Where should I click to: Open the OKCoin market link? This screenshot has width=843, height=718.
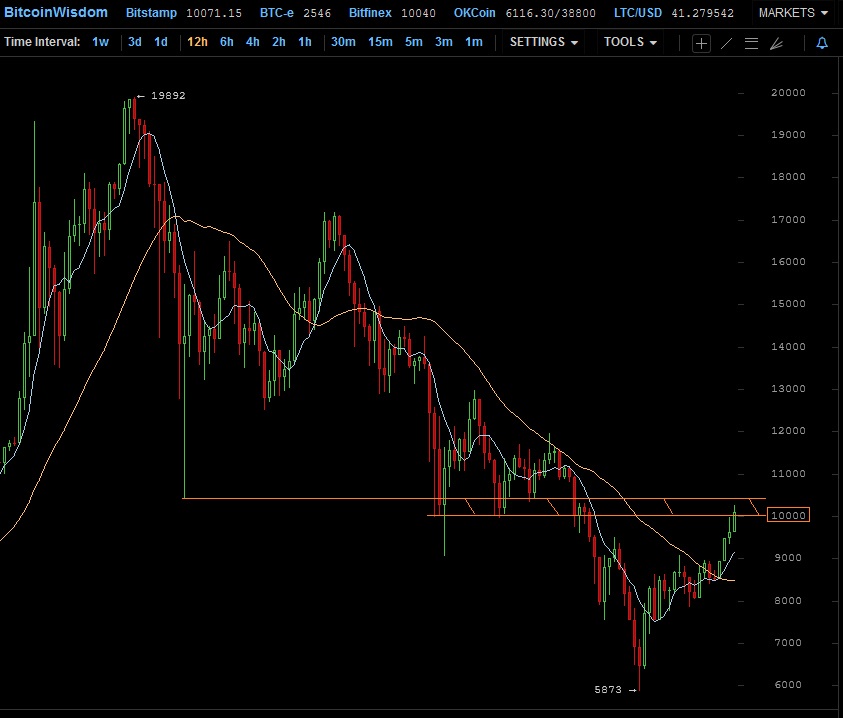(x=474, y=13)
